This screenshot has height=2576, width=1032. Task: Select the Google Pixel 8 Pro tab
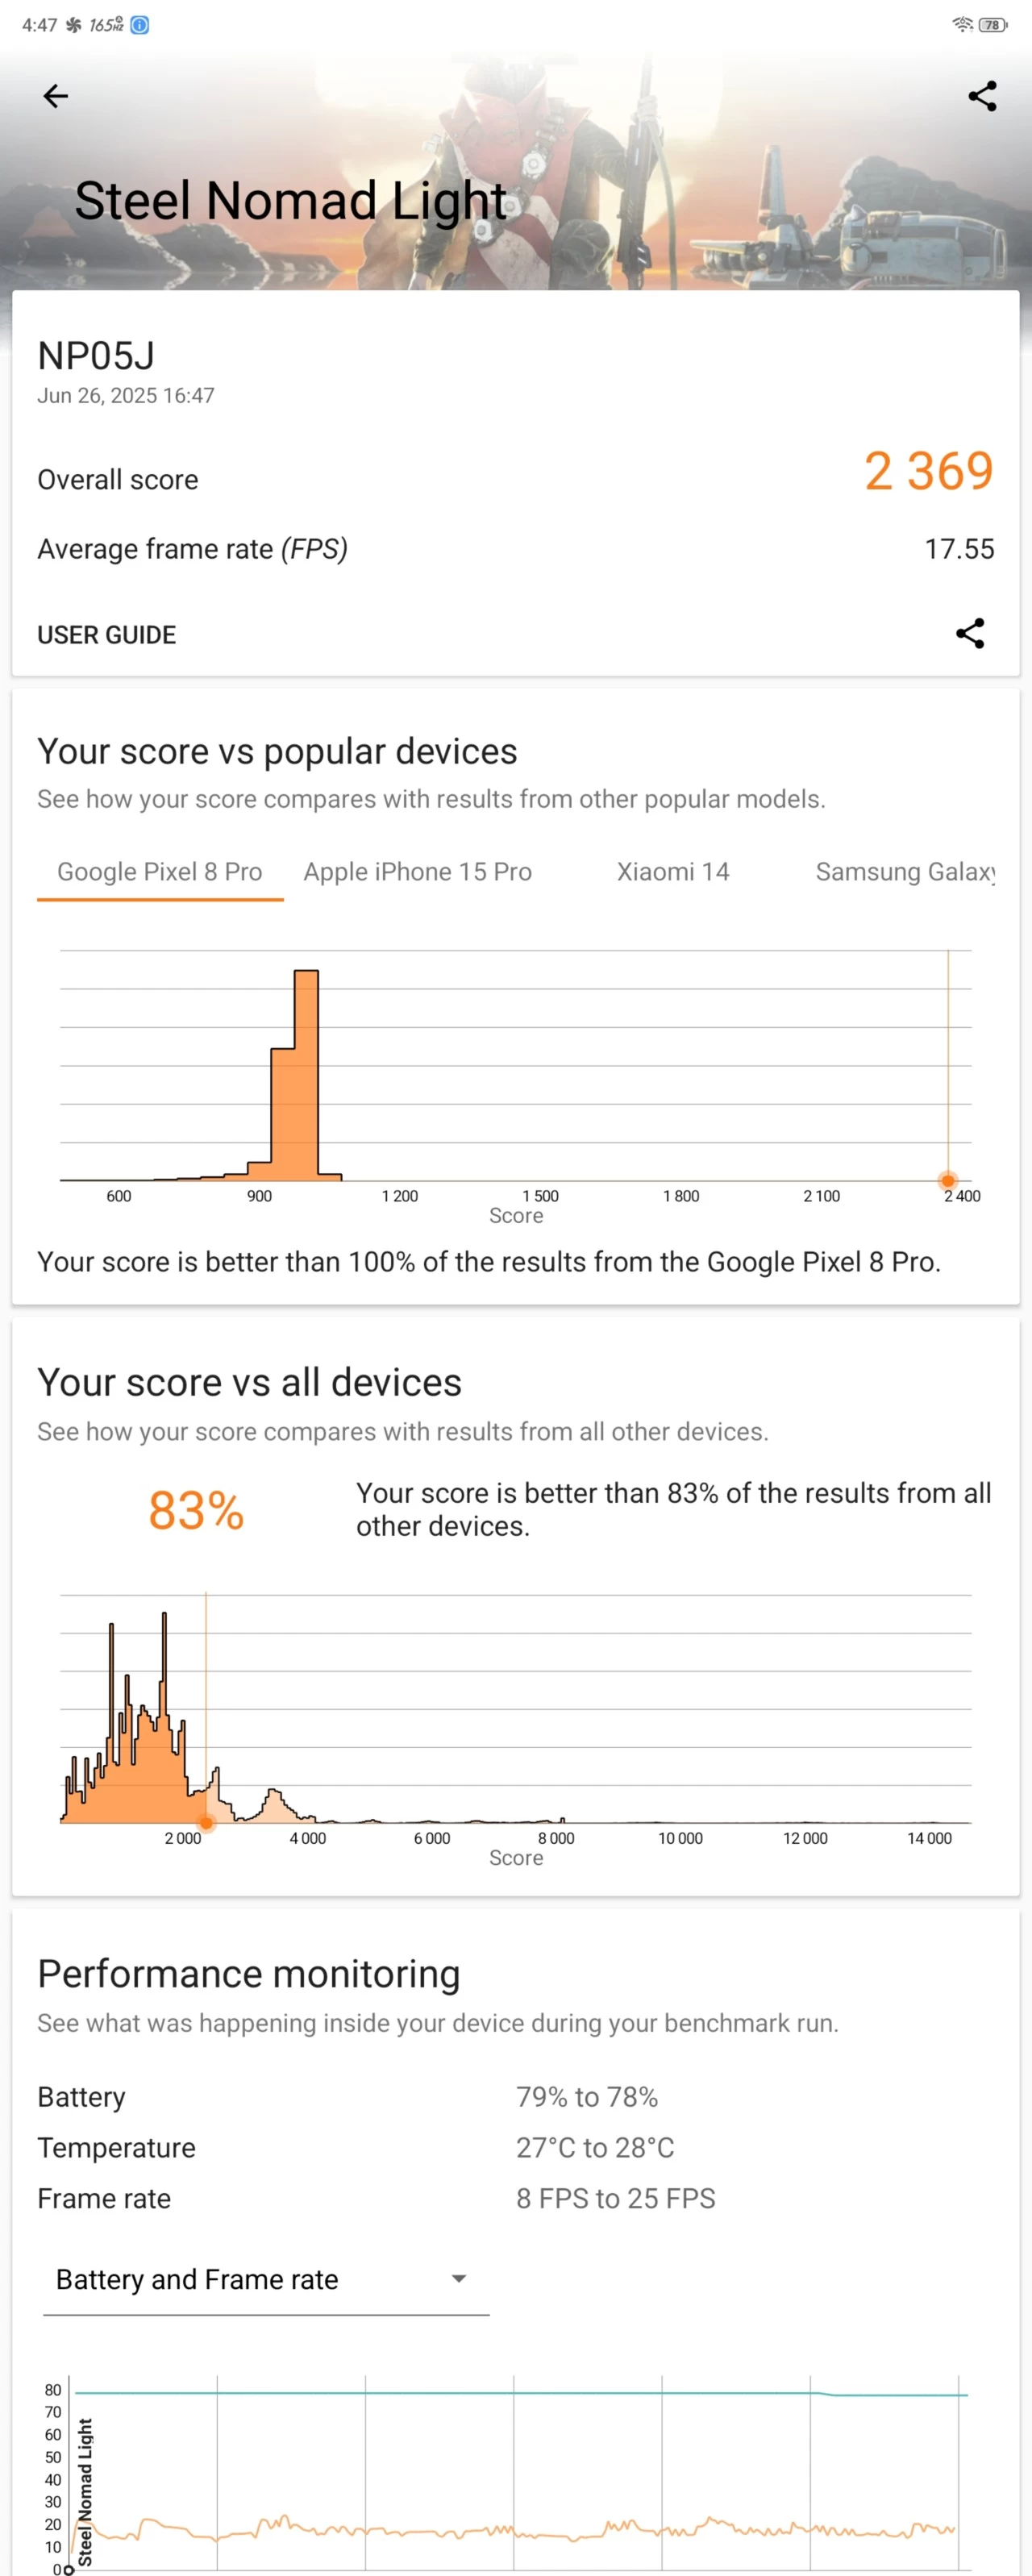[x=160, y=872]
